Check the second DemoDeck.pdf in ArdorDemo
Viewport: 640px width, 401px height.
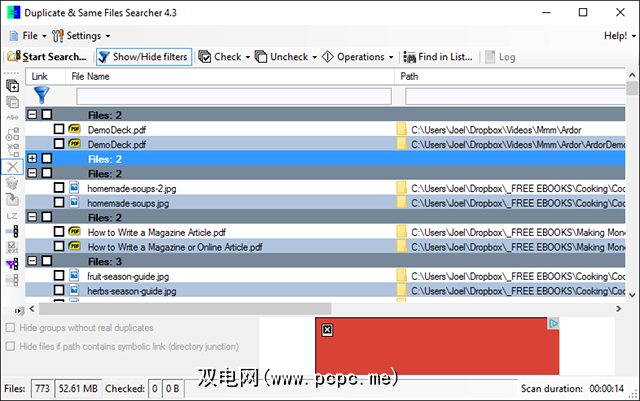59,144
